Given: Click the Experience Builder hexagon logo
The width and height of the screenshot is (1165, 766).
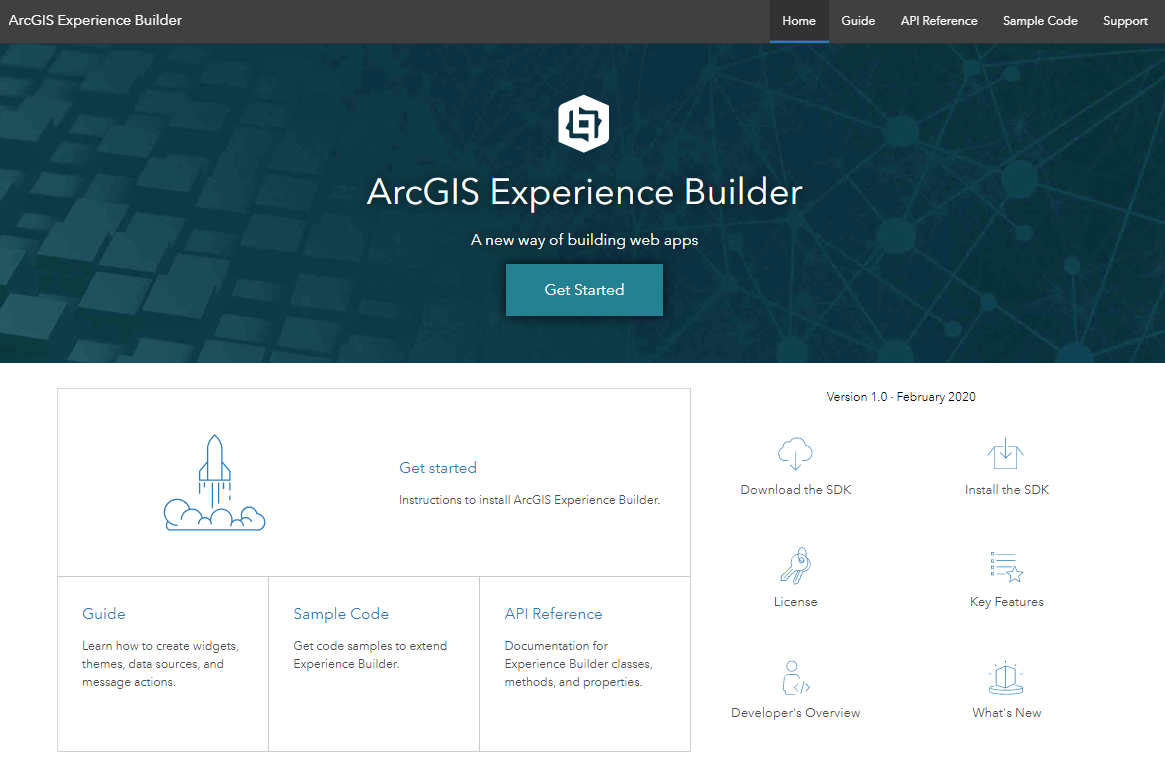Looking at the screenshot, I should 584,123.
